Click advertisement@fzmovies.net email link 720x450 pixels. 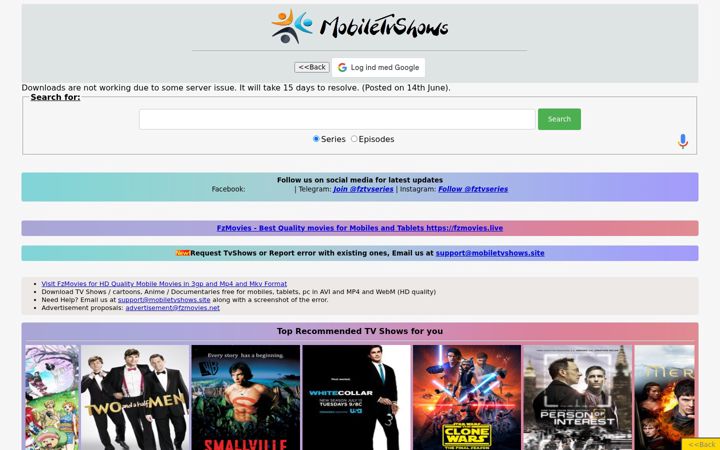click(173, 308)
